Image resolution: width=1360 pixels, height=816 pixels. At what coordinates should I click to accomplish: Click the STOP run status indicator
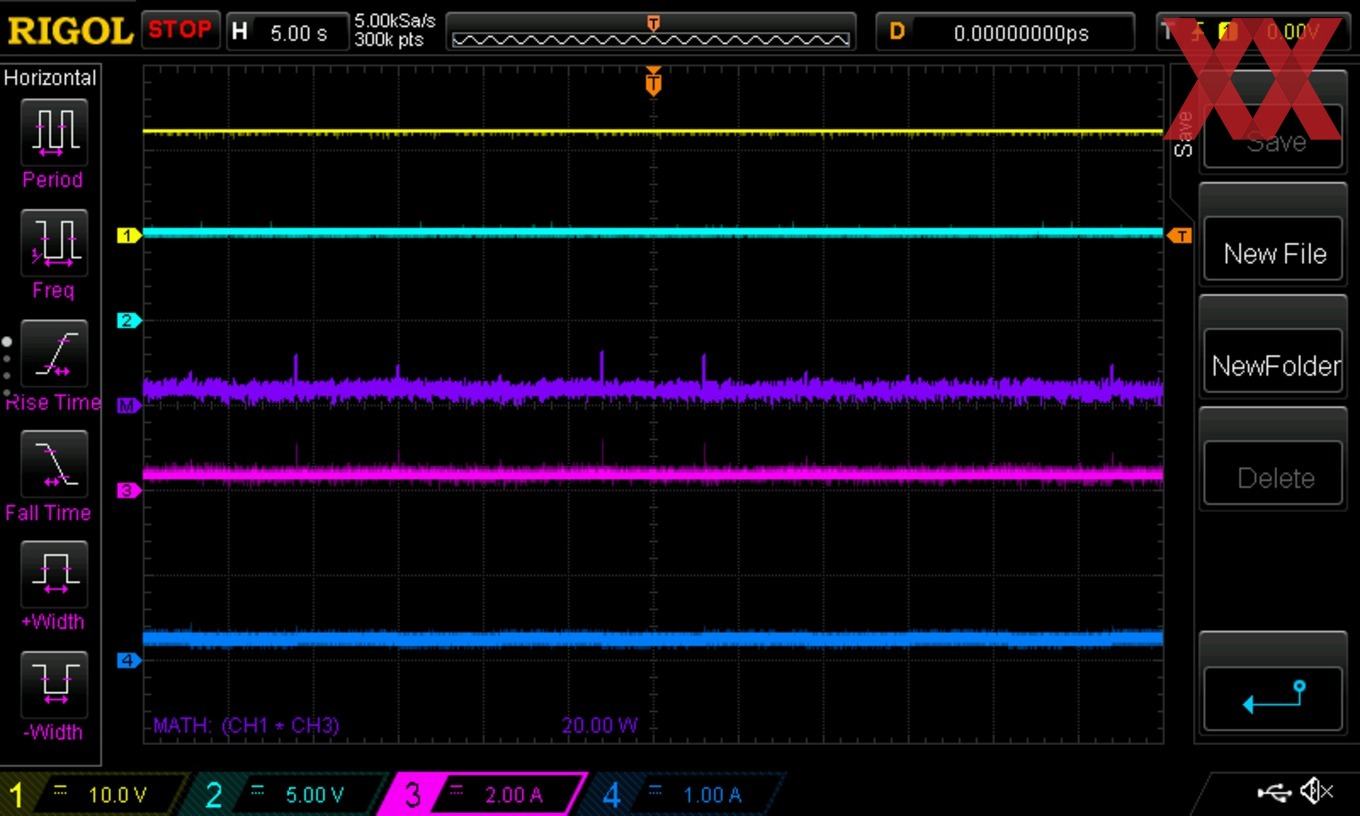180,30
